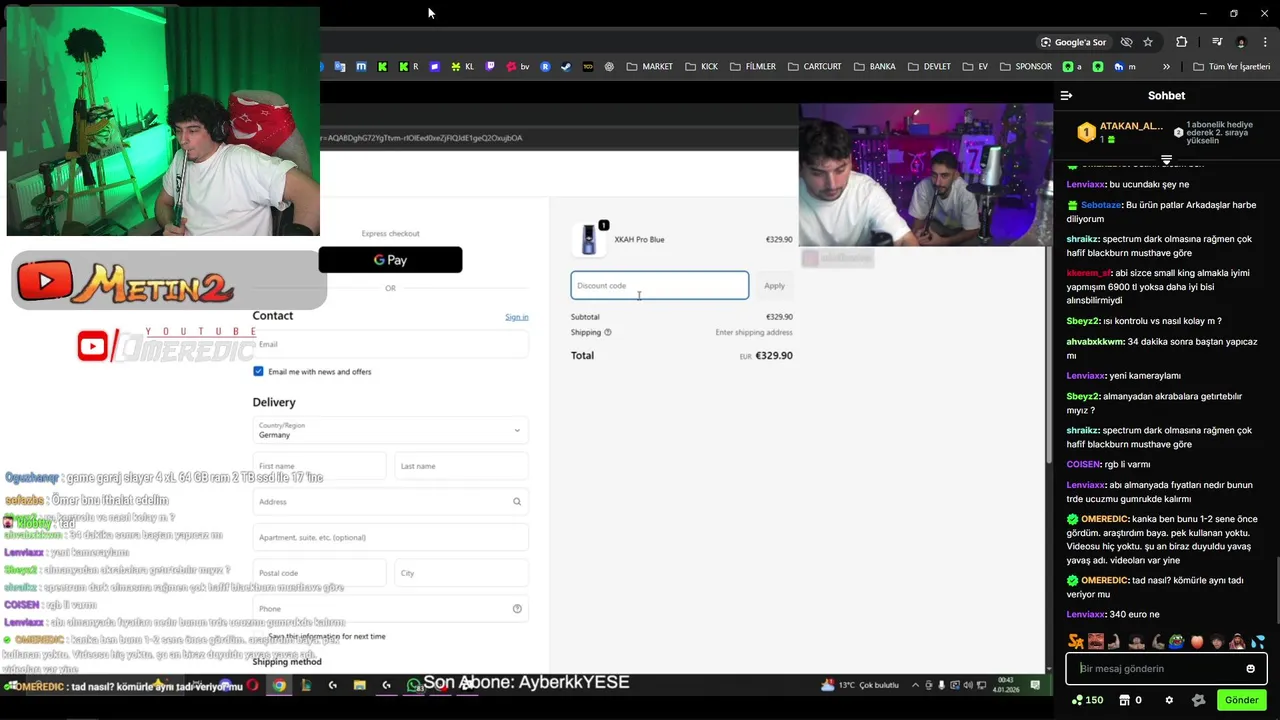Viewport: 1280px width, 720px height.
Task: Open the Sign in link
Action: pyautogui.click(x=516, y=317)
